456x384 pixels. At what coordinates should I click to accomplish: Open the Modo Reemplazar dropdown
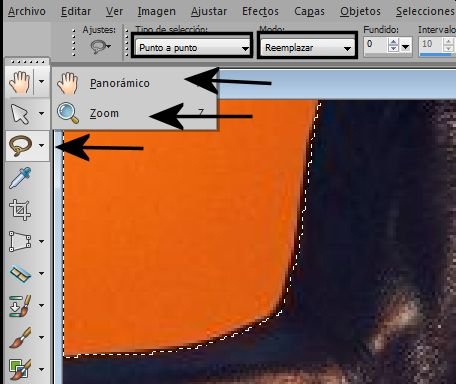click(x=307, y=48)
